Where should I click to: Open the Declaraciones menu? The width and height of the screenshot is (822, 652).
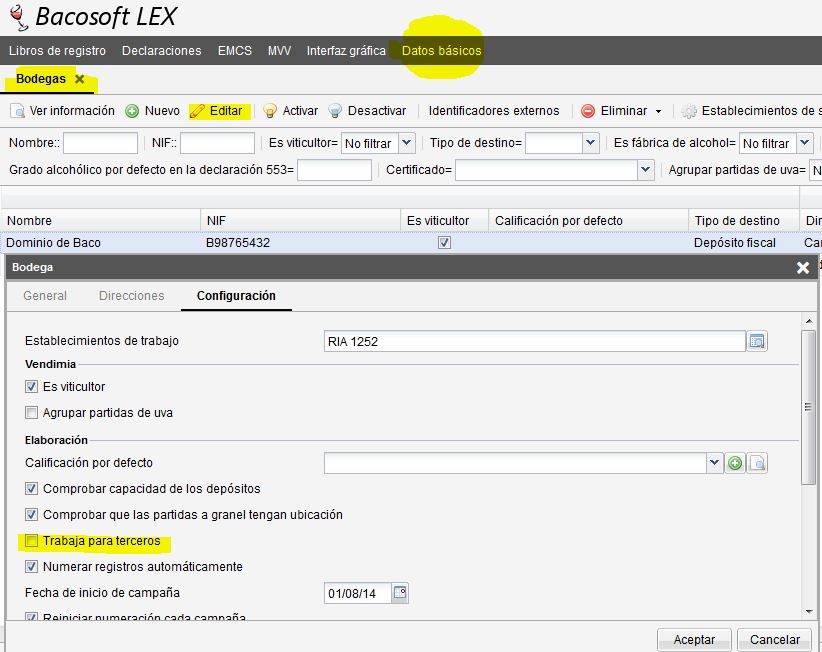[x=161, y=51]
